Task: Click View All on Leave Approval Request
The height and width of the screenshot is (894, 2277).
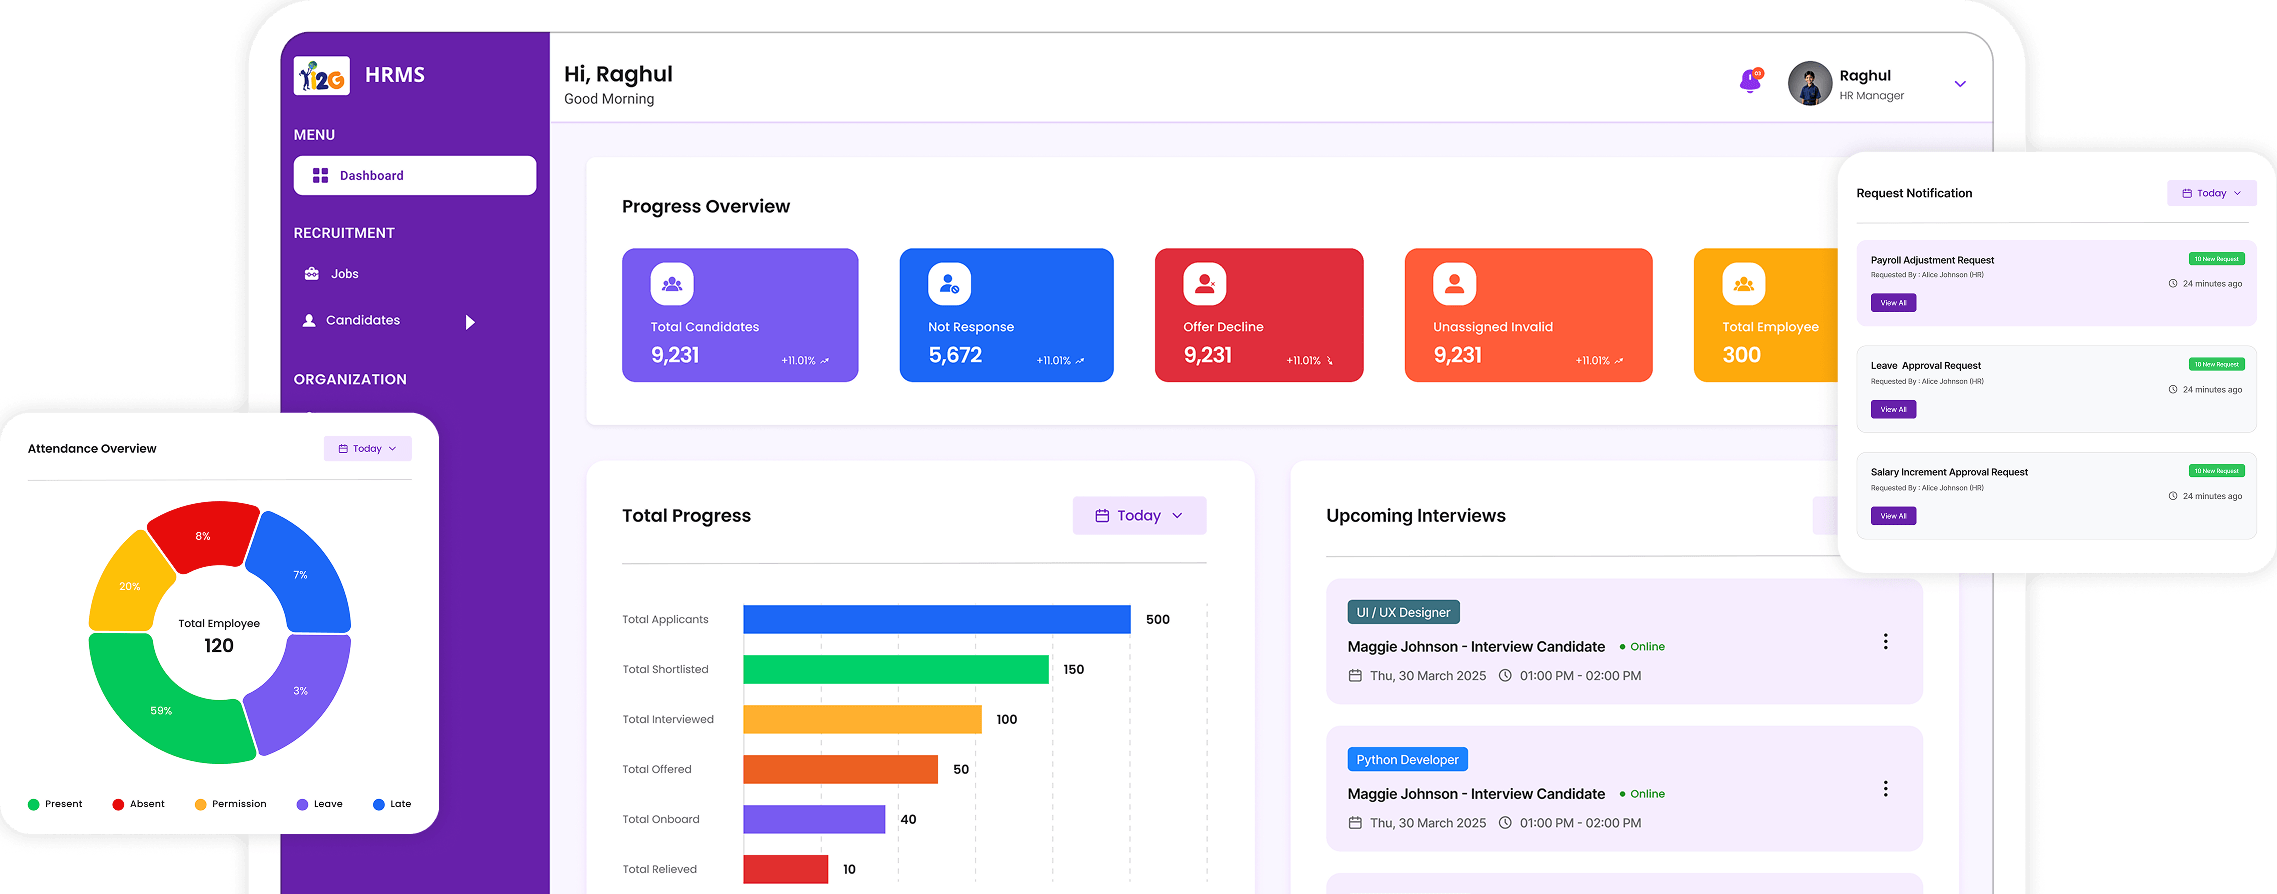Action: click(x=1893, y=410)
